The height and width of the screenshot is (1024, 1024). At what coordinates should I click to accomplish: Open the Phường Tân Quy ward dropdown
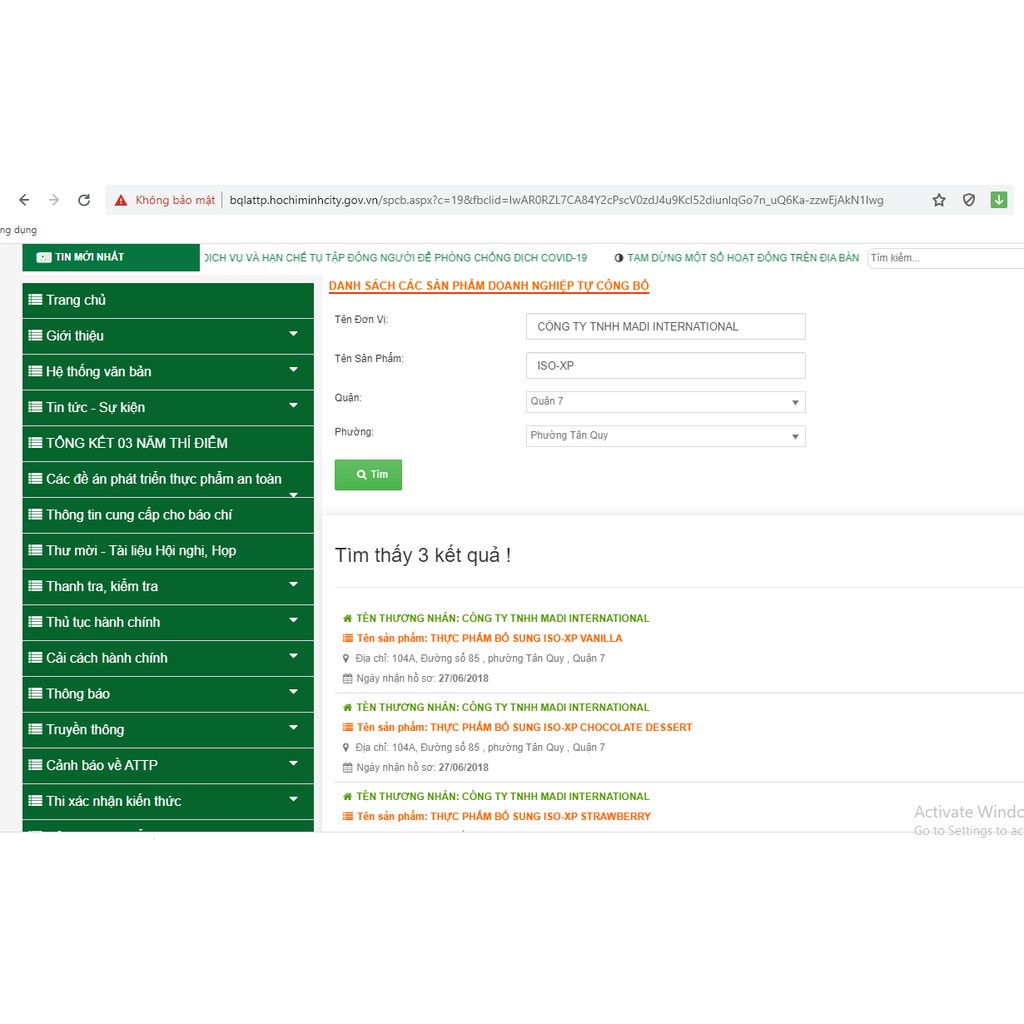coord(665,436)
